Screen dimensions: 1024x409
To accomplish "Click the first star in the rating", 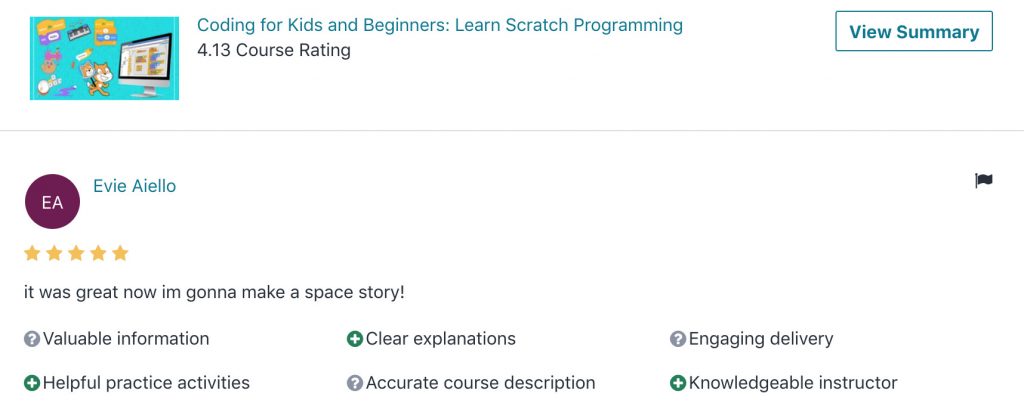I will pyautogui.click(x=32, y=254).
